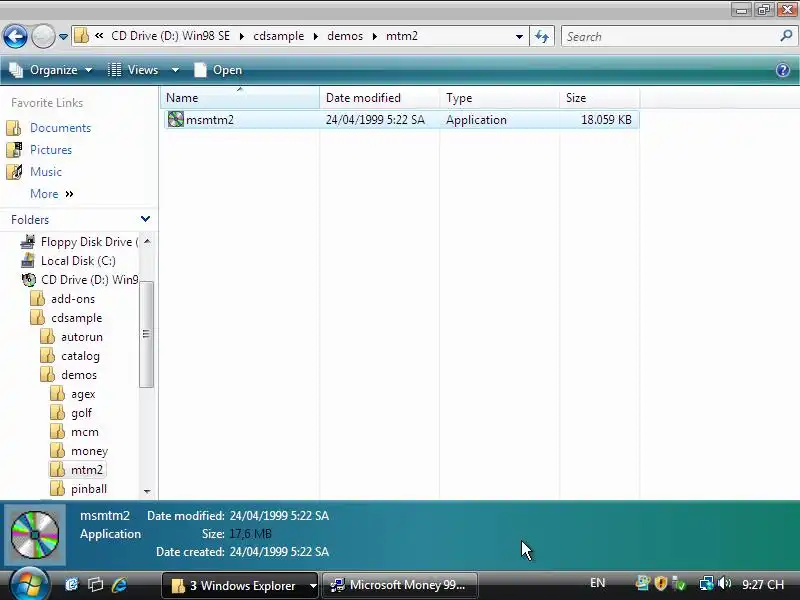Image resolution: width=800 pixels, height=600 pixels.
Task: Select the mcm folder in the tree
Action: pyautogui.click(x=85, y=432)
